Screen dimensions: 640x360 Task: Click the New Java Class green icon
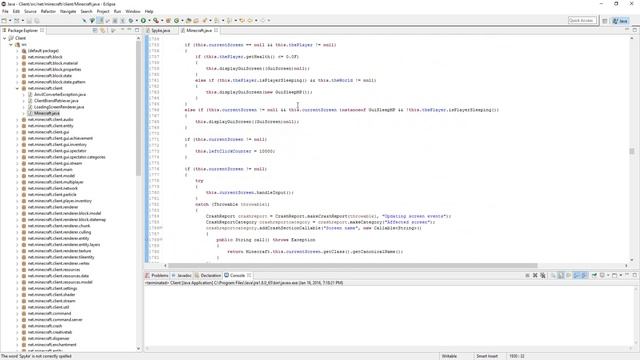pyautogui.click(x=177, y=20)
